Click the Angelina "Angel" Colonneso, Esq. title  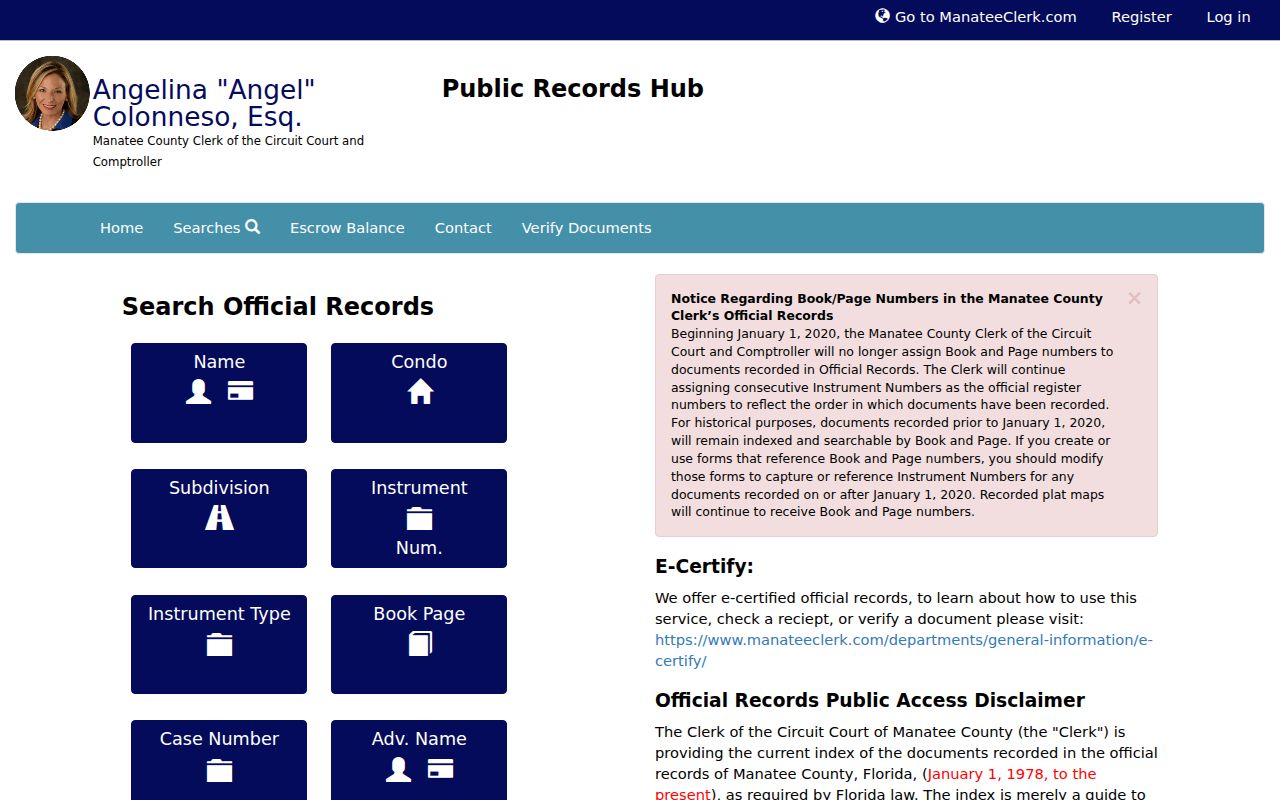204,103
